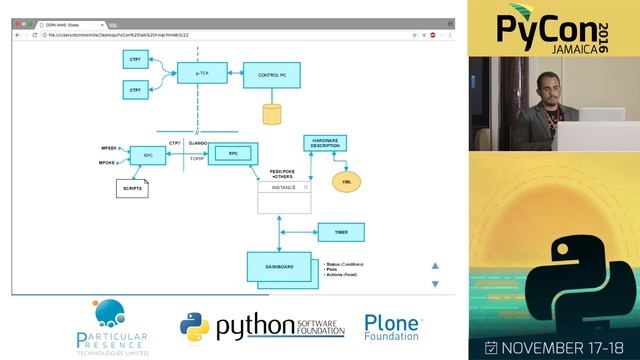
Task: Go to previous slide with up arrow
Action: [435, 266]
